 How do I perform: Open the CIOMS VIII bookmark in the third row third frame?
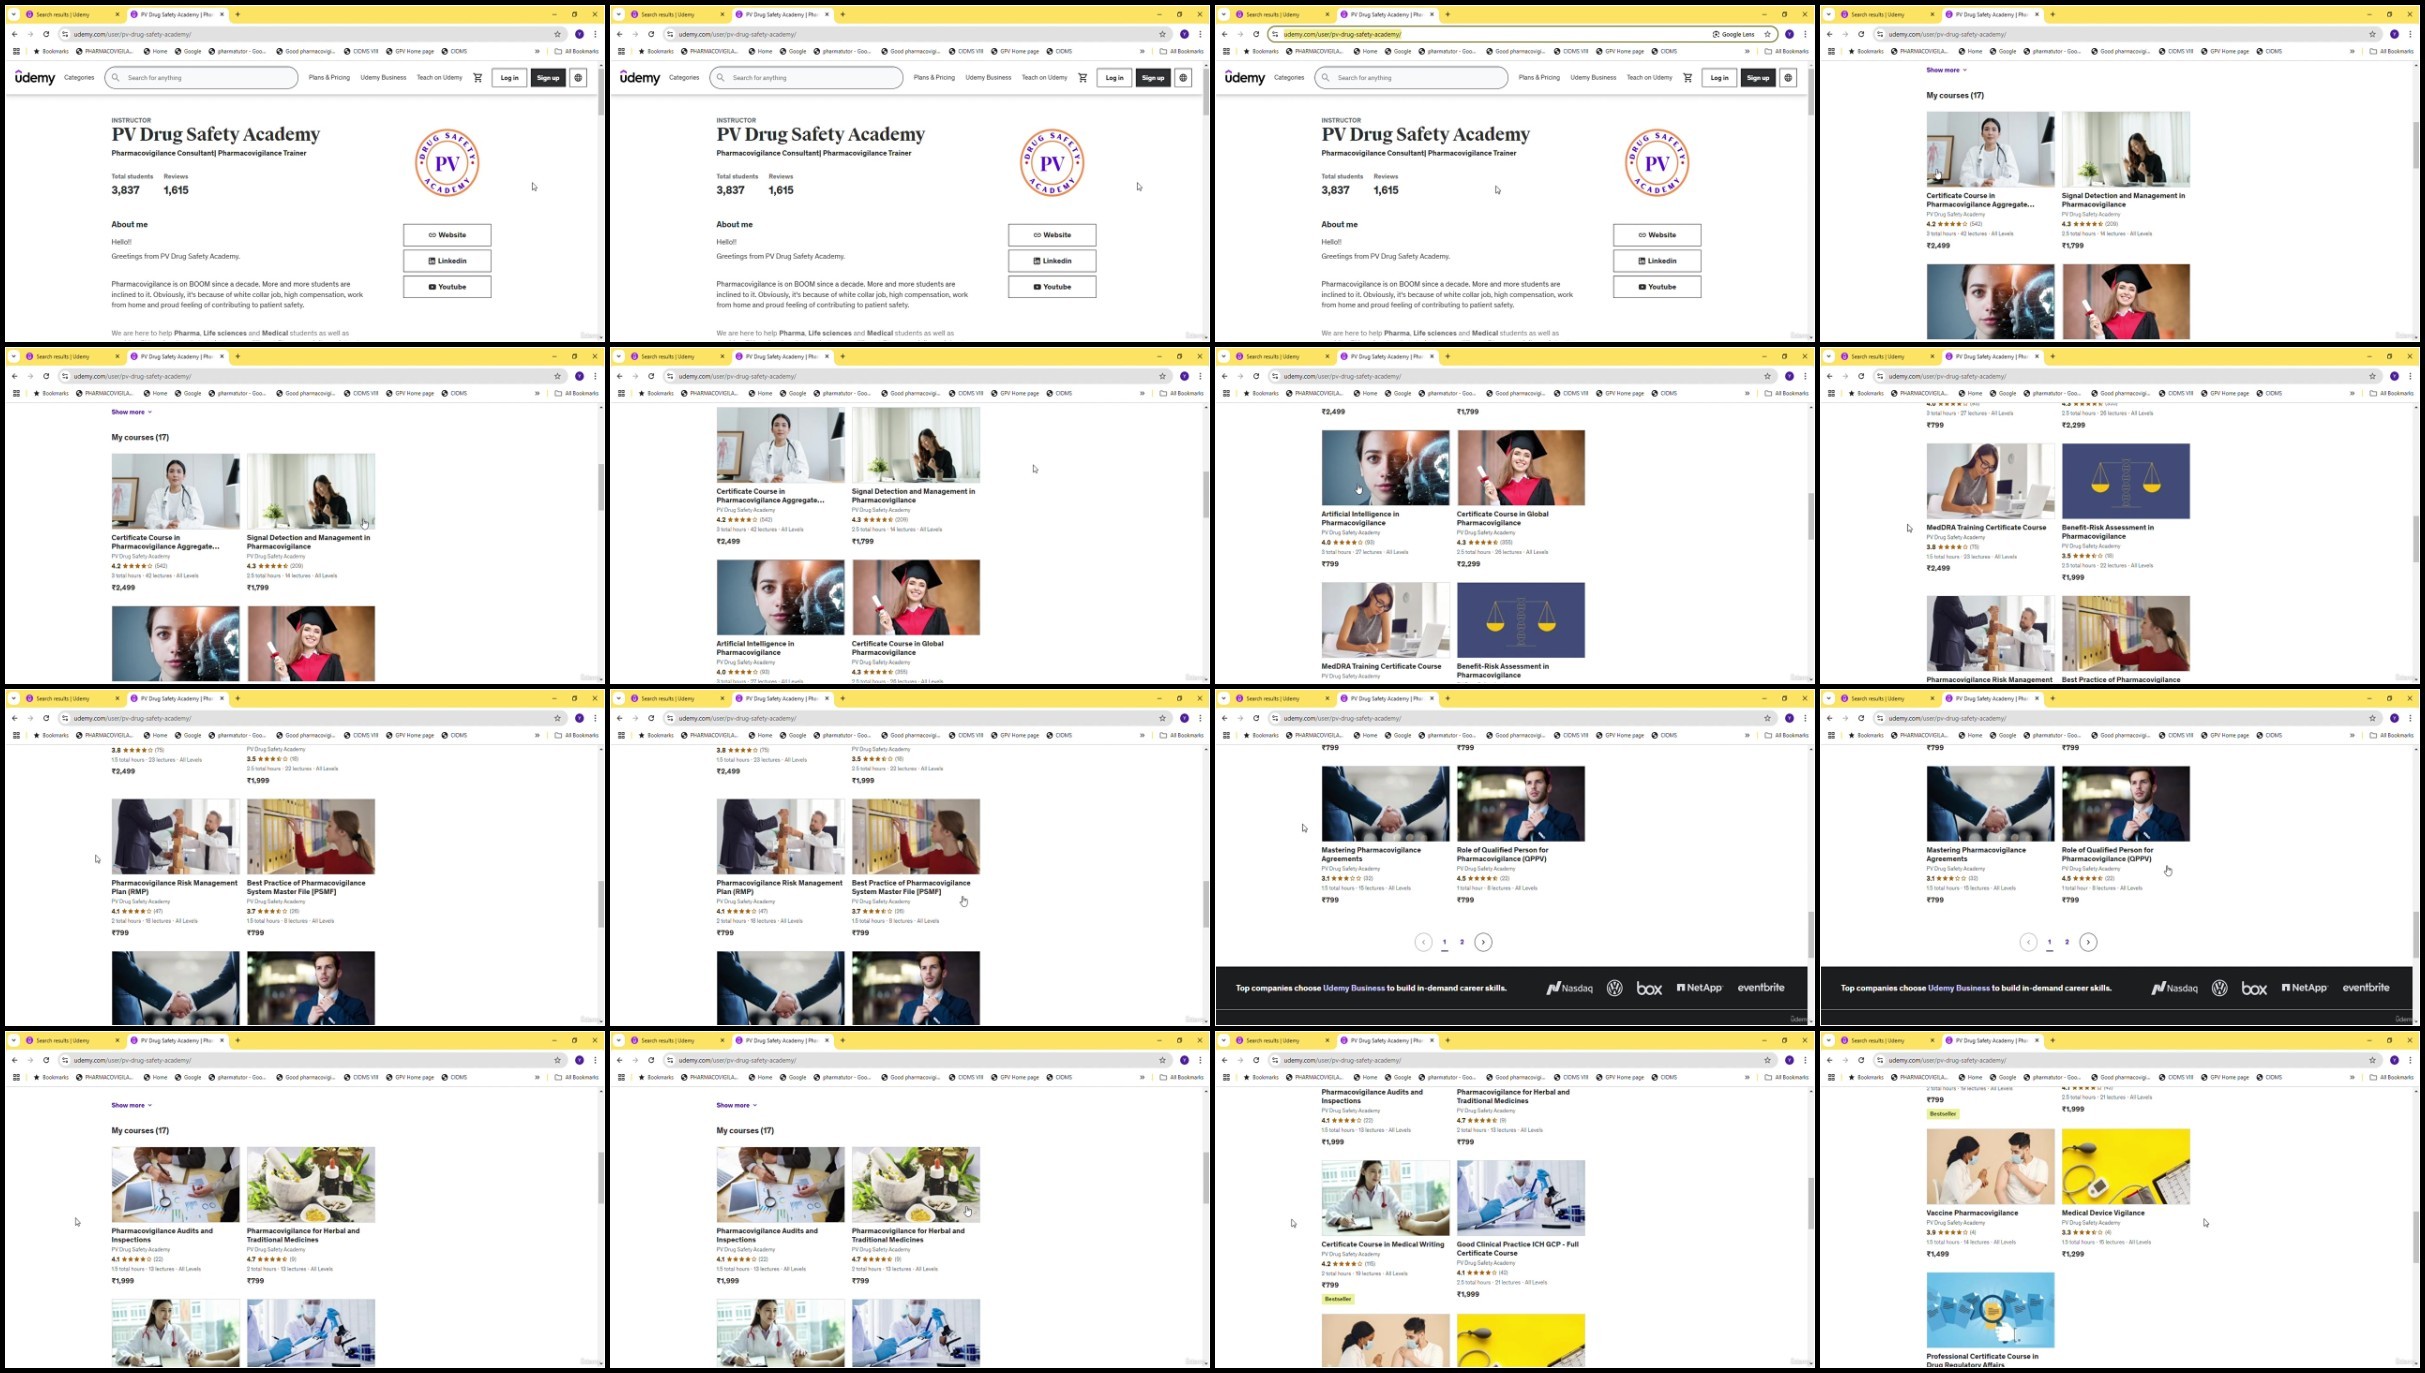1570,735
